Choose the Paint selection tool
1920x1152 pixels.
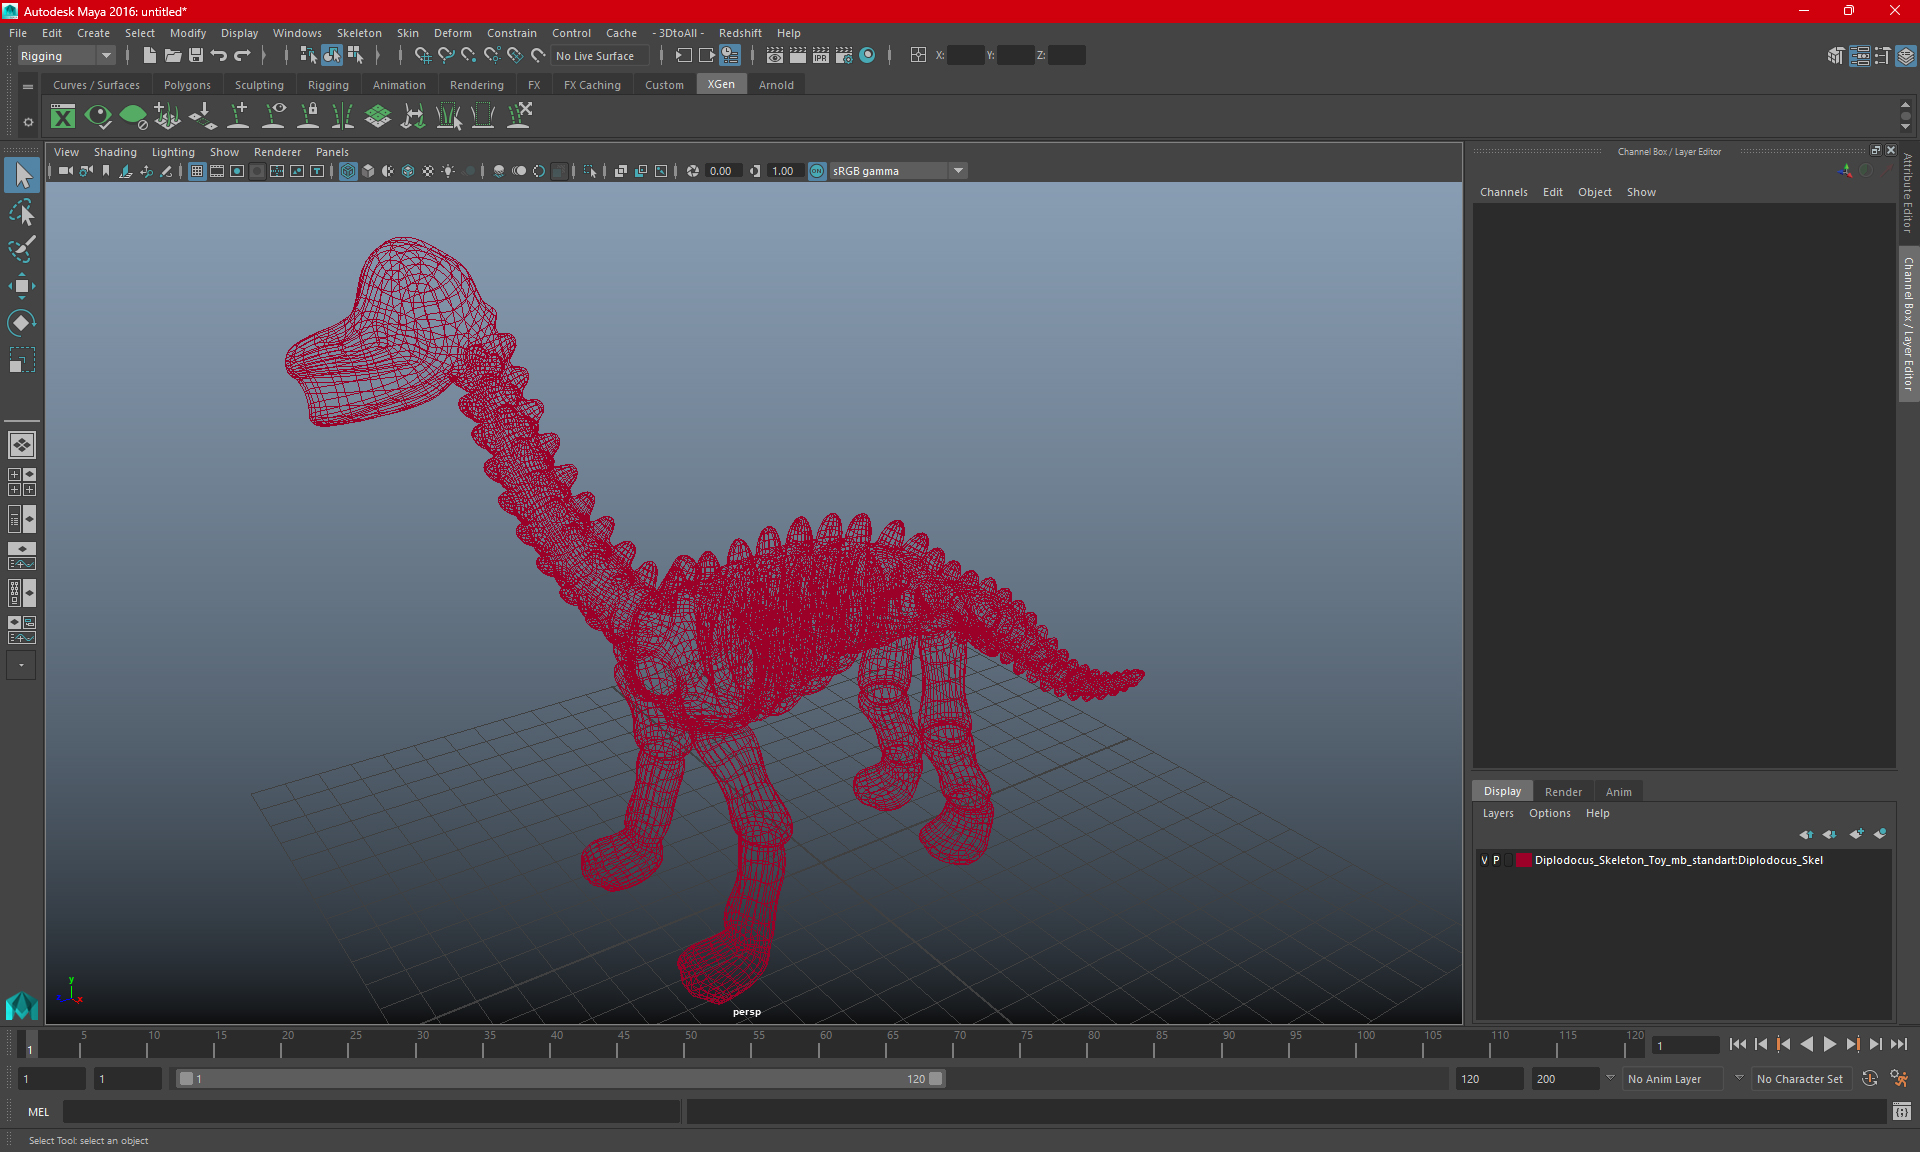pos(22,249)
